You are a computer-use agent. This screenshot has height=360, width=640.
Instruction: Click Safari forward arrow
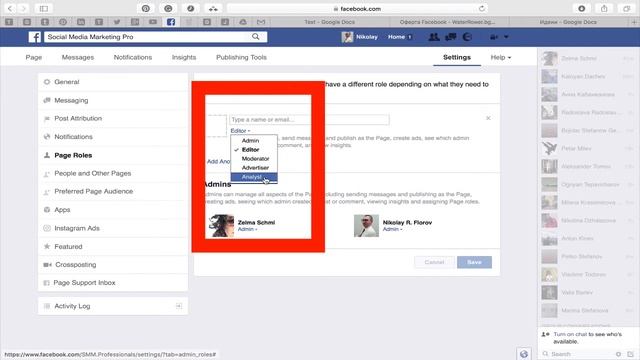click(x=23, y=8)
